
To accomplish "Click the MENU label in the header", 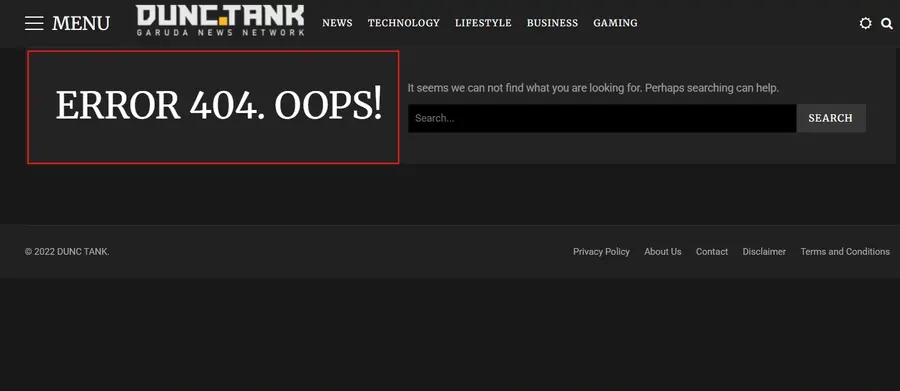I will click(x=81, y=24).
